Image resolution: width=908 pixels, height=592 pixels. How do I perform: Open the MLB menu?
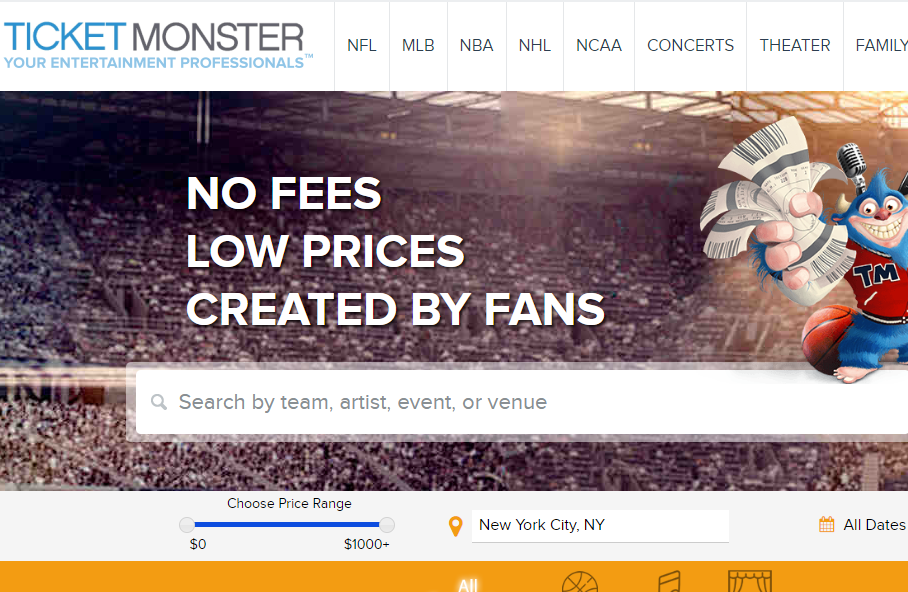click(418, 46)
